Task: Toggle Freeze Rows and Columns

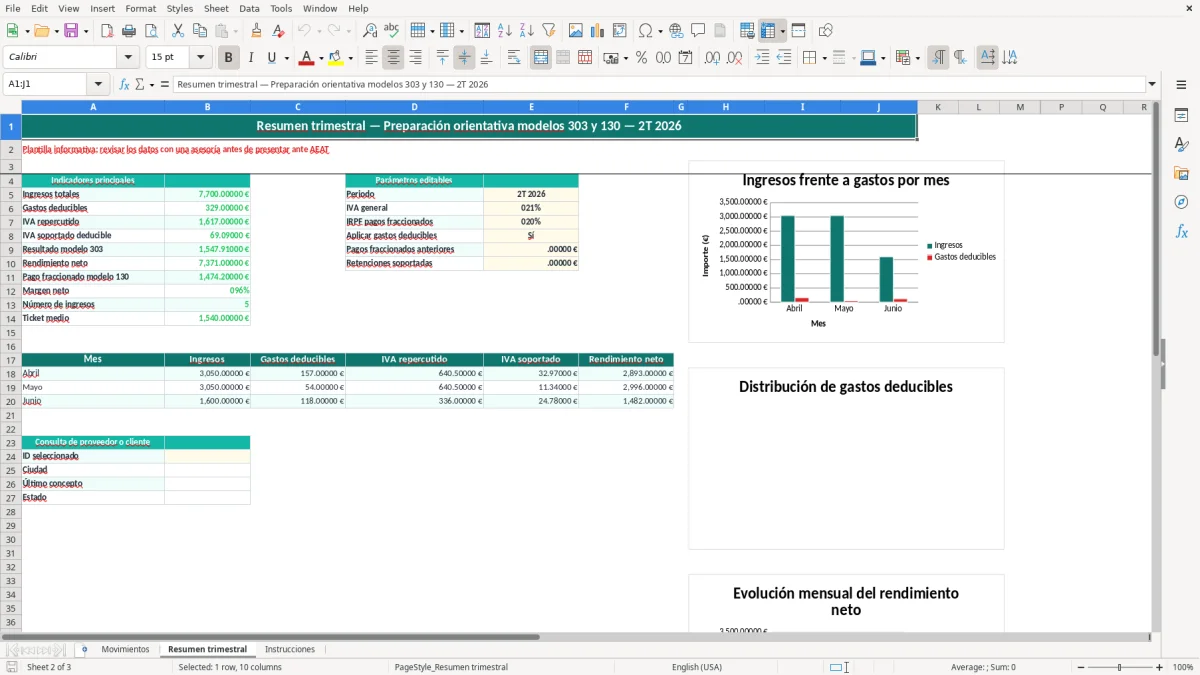Action: coord(768,31)
